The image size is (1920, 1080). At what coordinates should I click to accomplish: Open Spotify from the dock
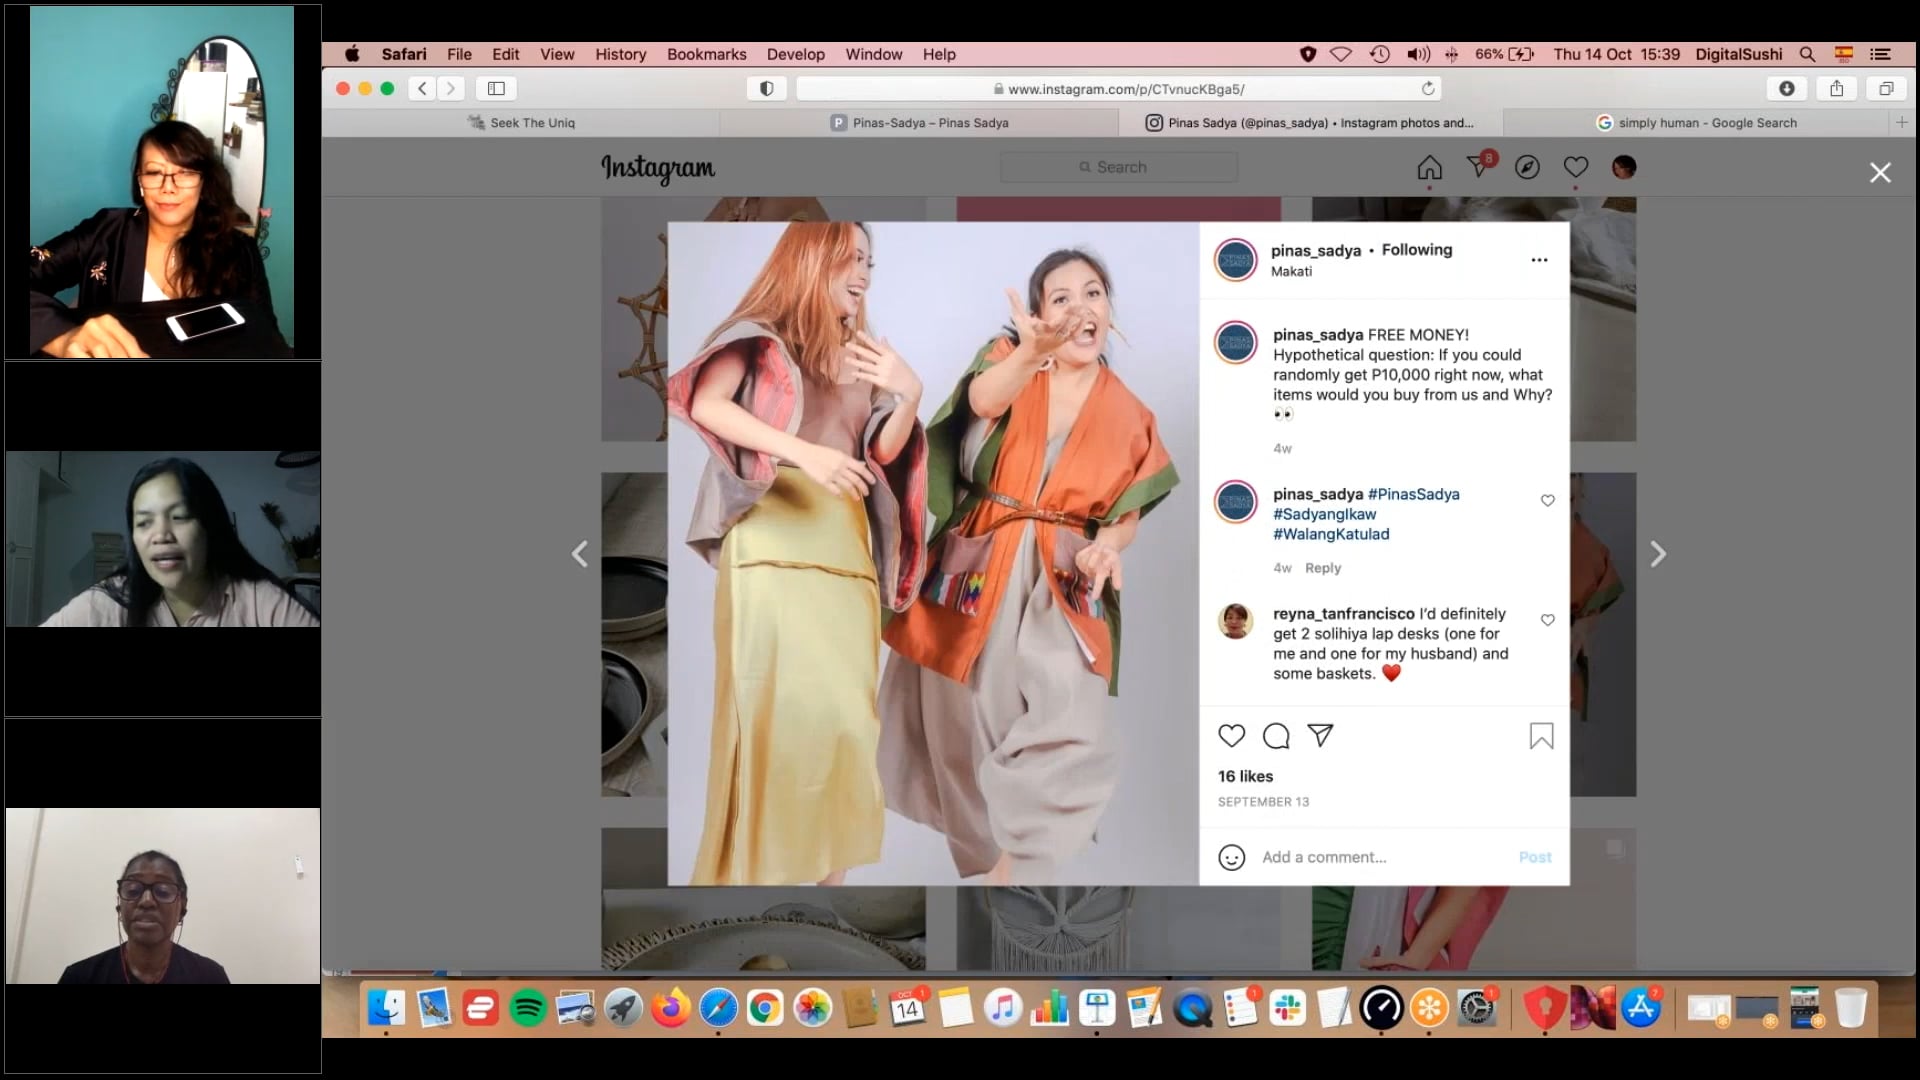[x=527, y=1008]
